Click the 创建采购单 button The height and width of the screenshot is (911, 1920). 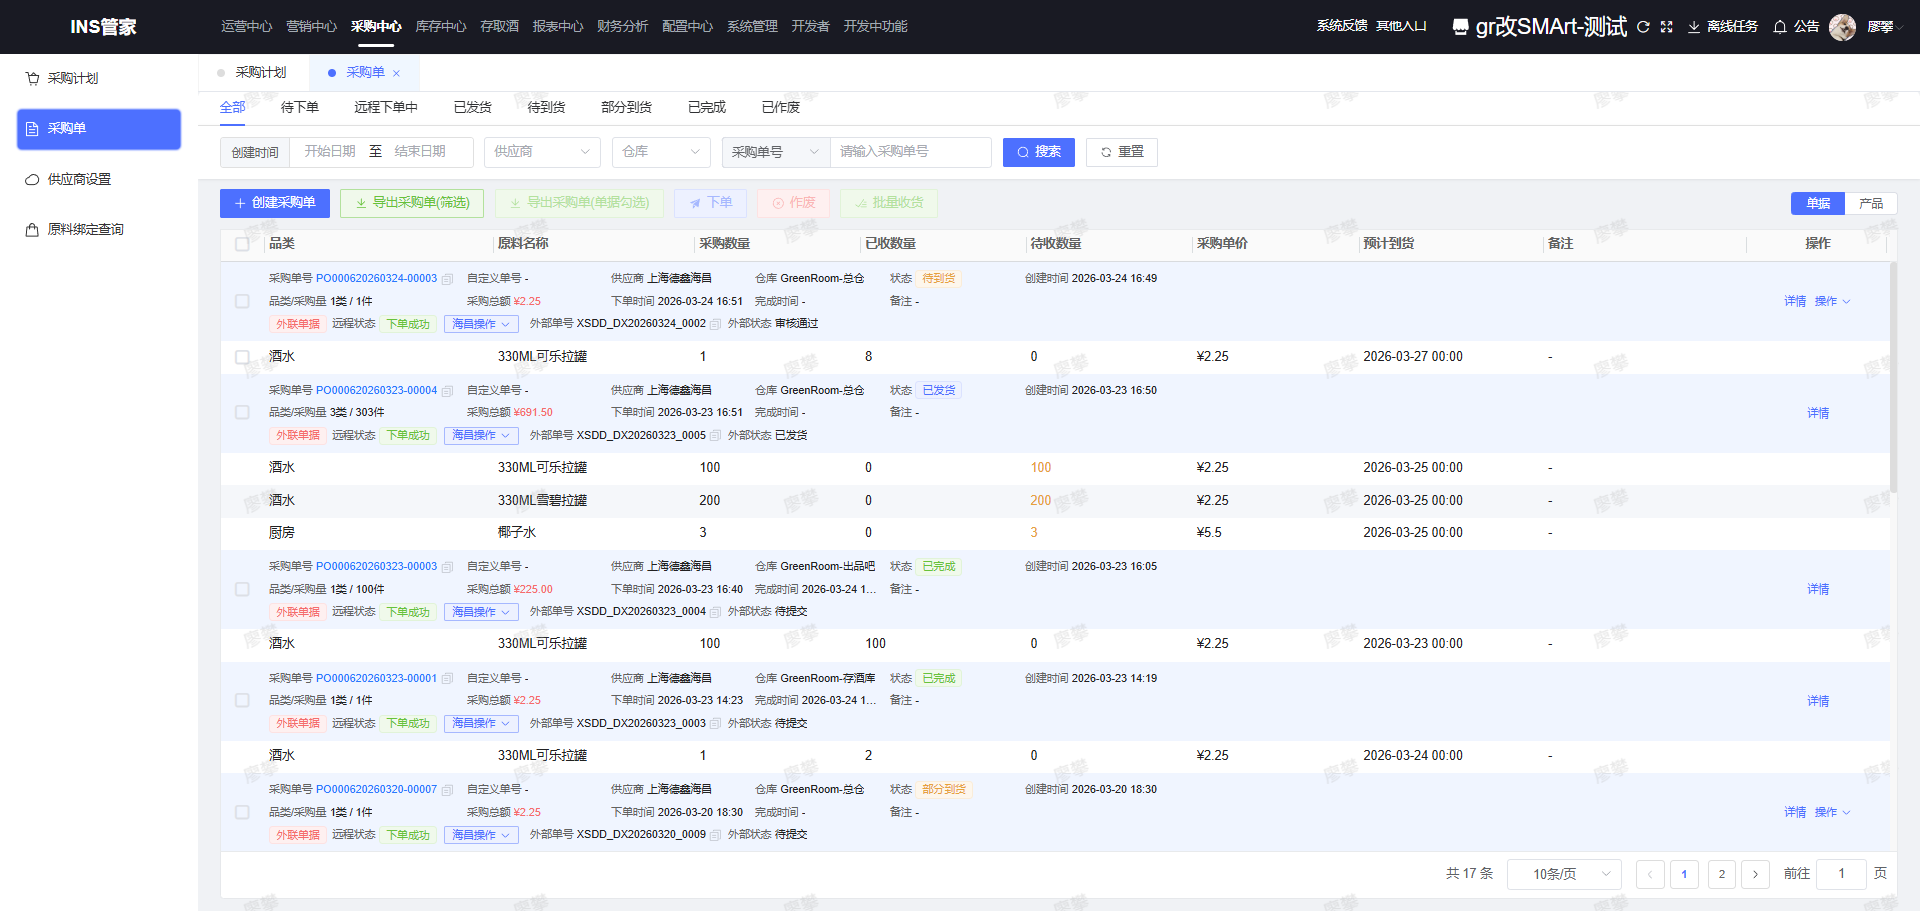point(275,203)
